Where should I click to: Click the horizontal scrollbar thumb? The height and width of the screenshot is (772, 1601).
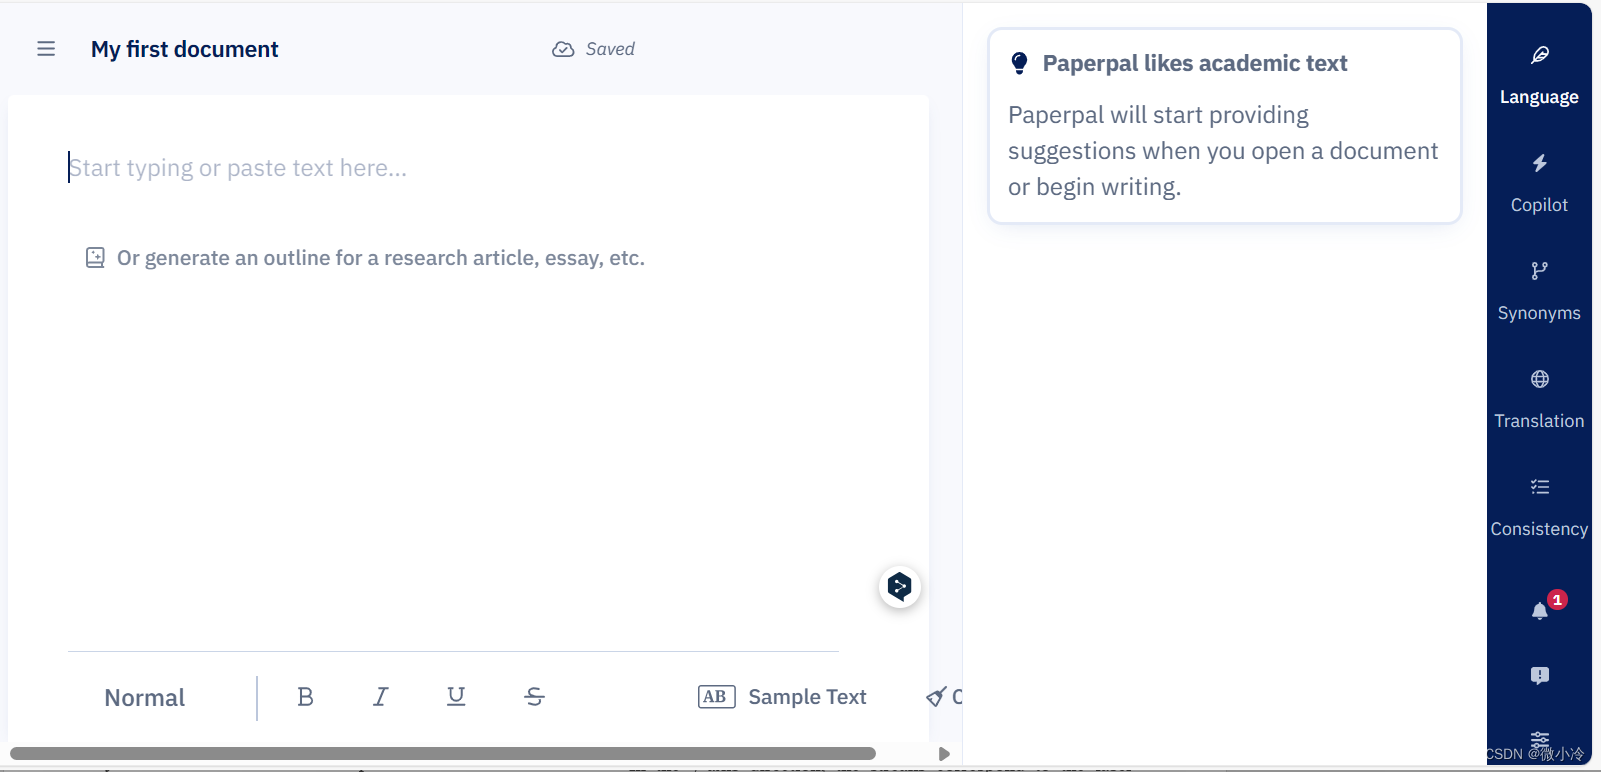tap(443, 753)
